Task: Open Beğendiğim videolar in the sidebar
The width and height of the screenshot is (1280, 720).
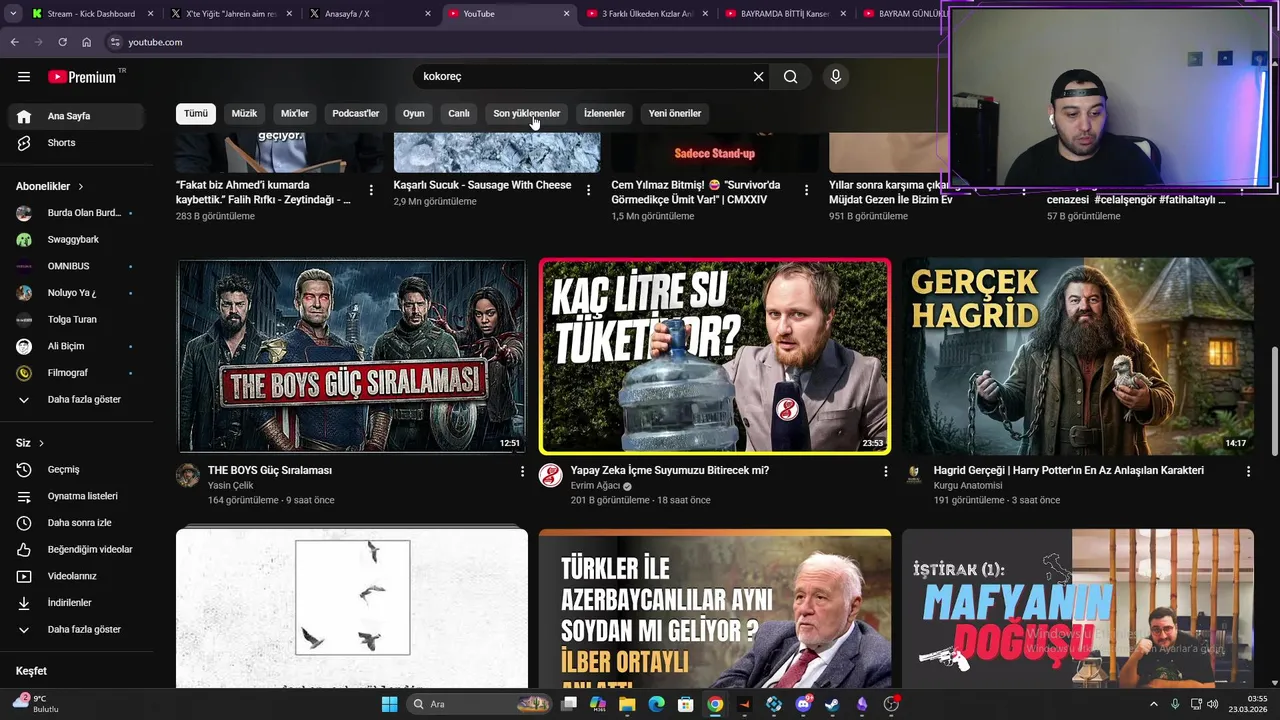Action: point(77,549)
